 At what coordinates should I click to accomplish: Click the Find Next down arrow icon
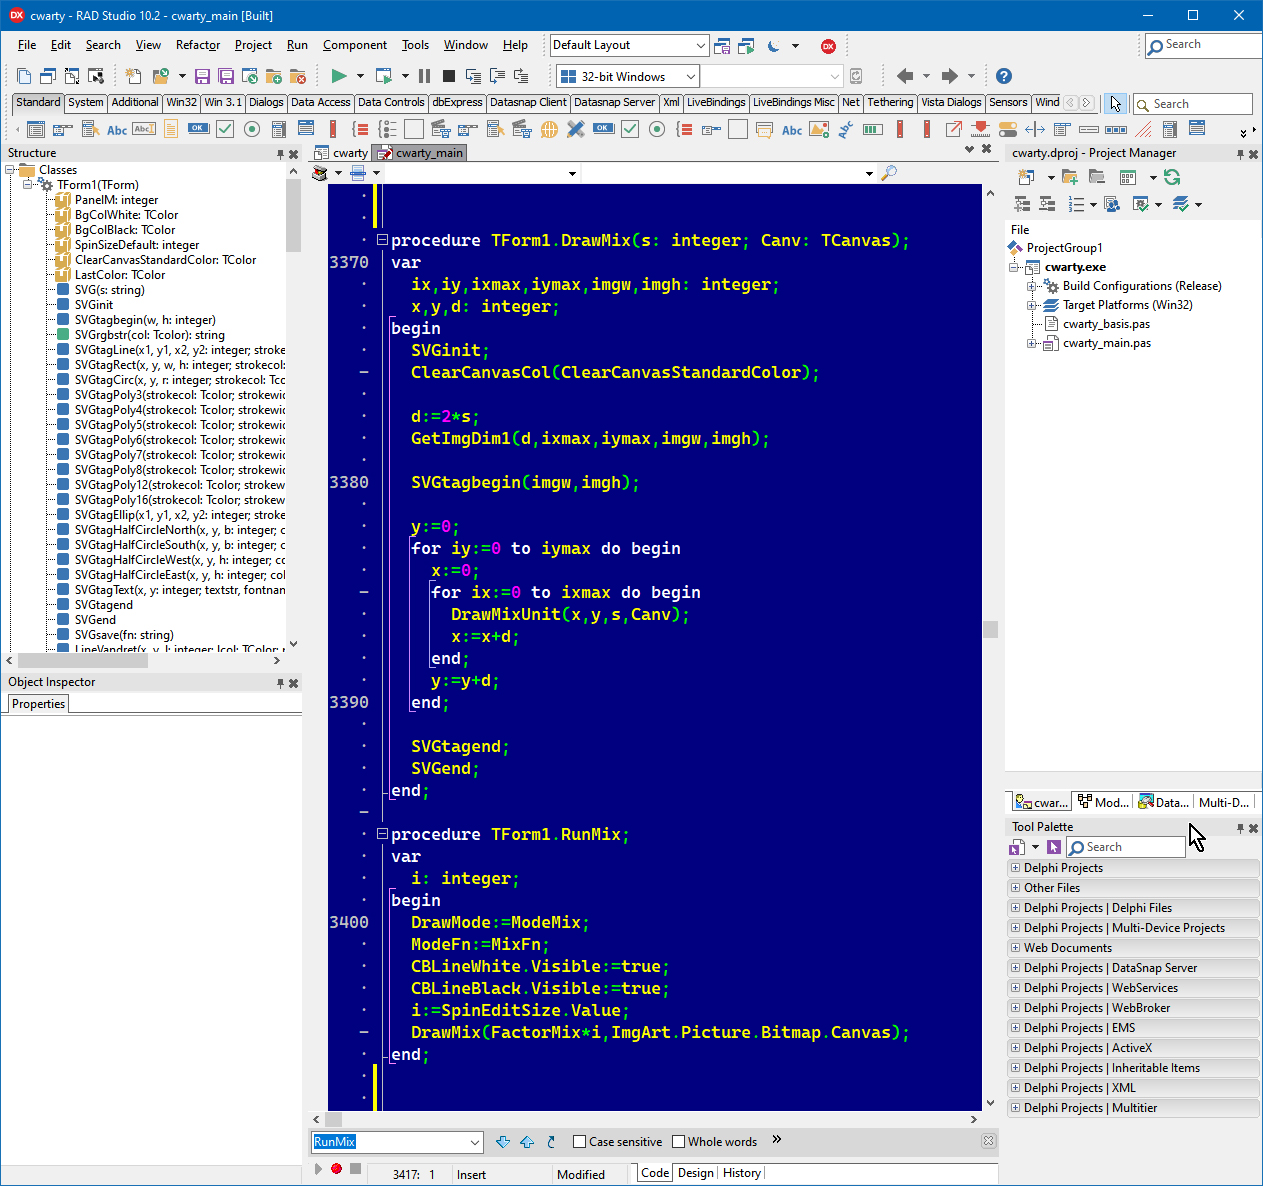502,1141
